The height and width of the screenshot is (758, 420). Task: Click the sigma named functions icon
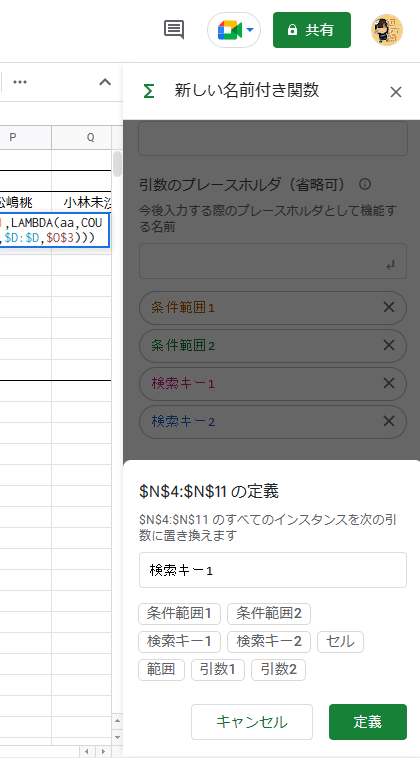(149, 91)
